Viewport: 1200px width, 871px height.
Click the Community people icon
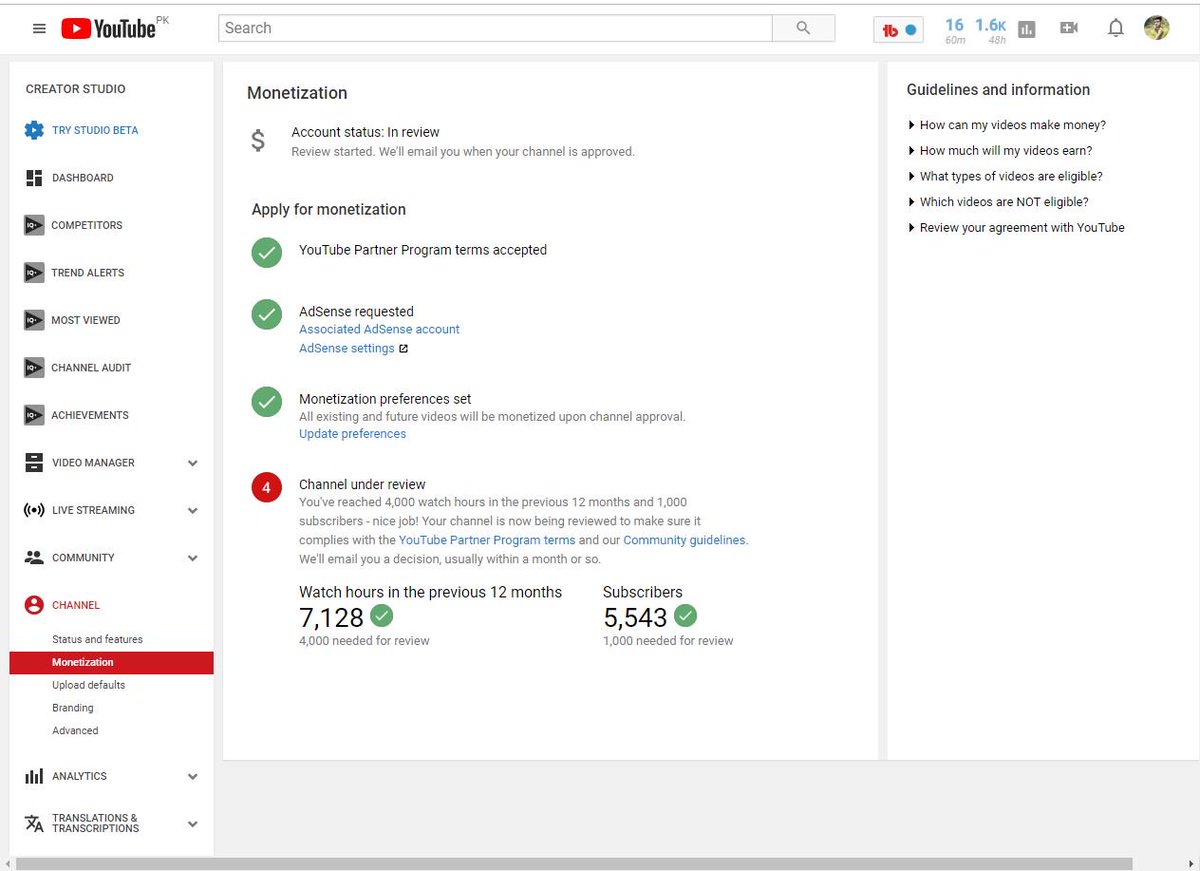[34, 558]
